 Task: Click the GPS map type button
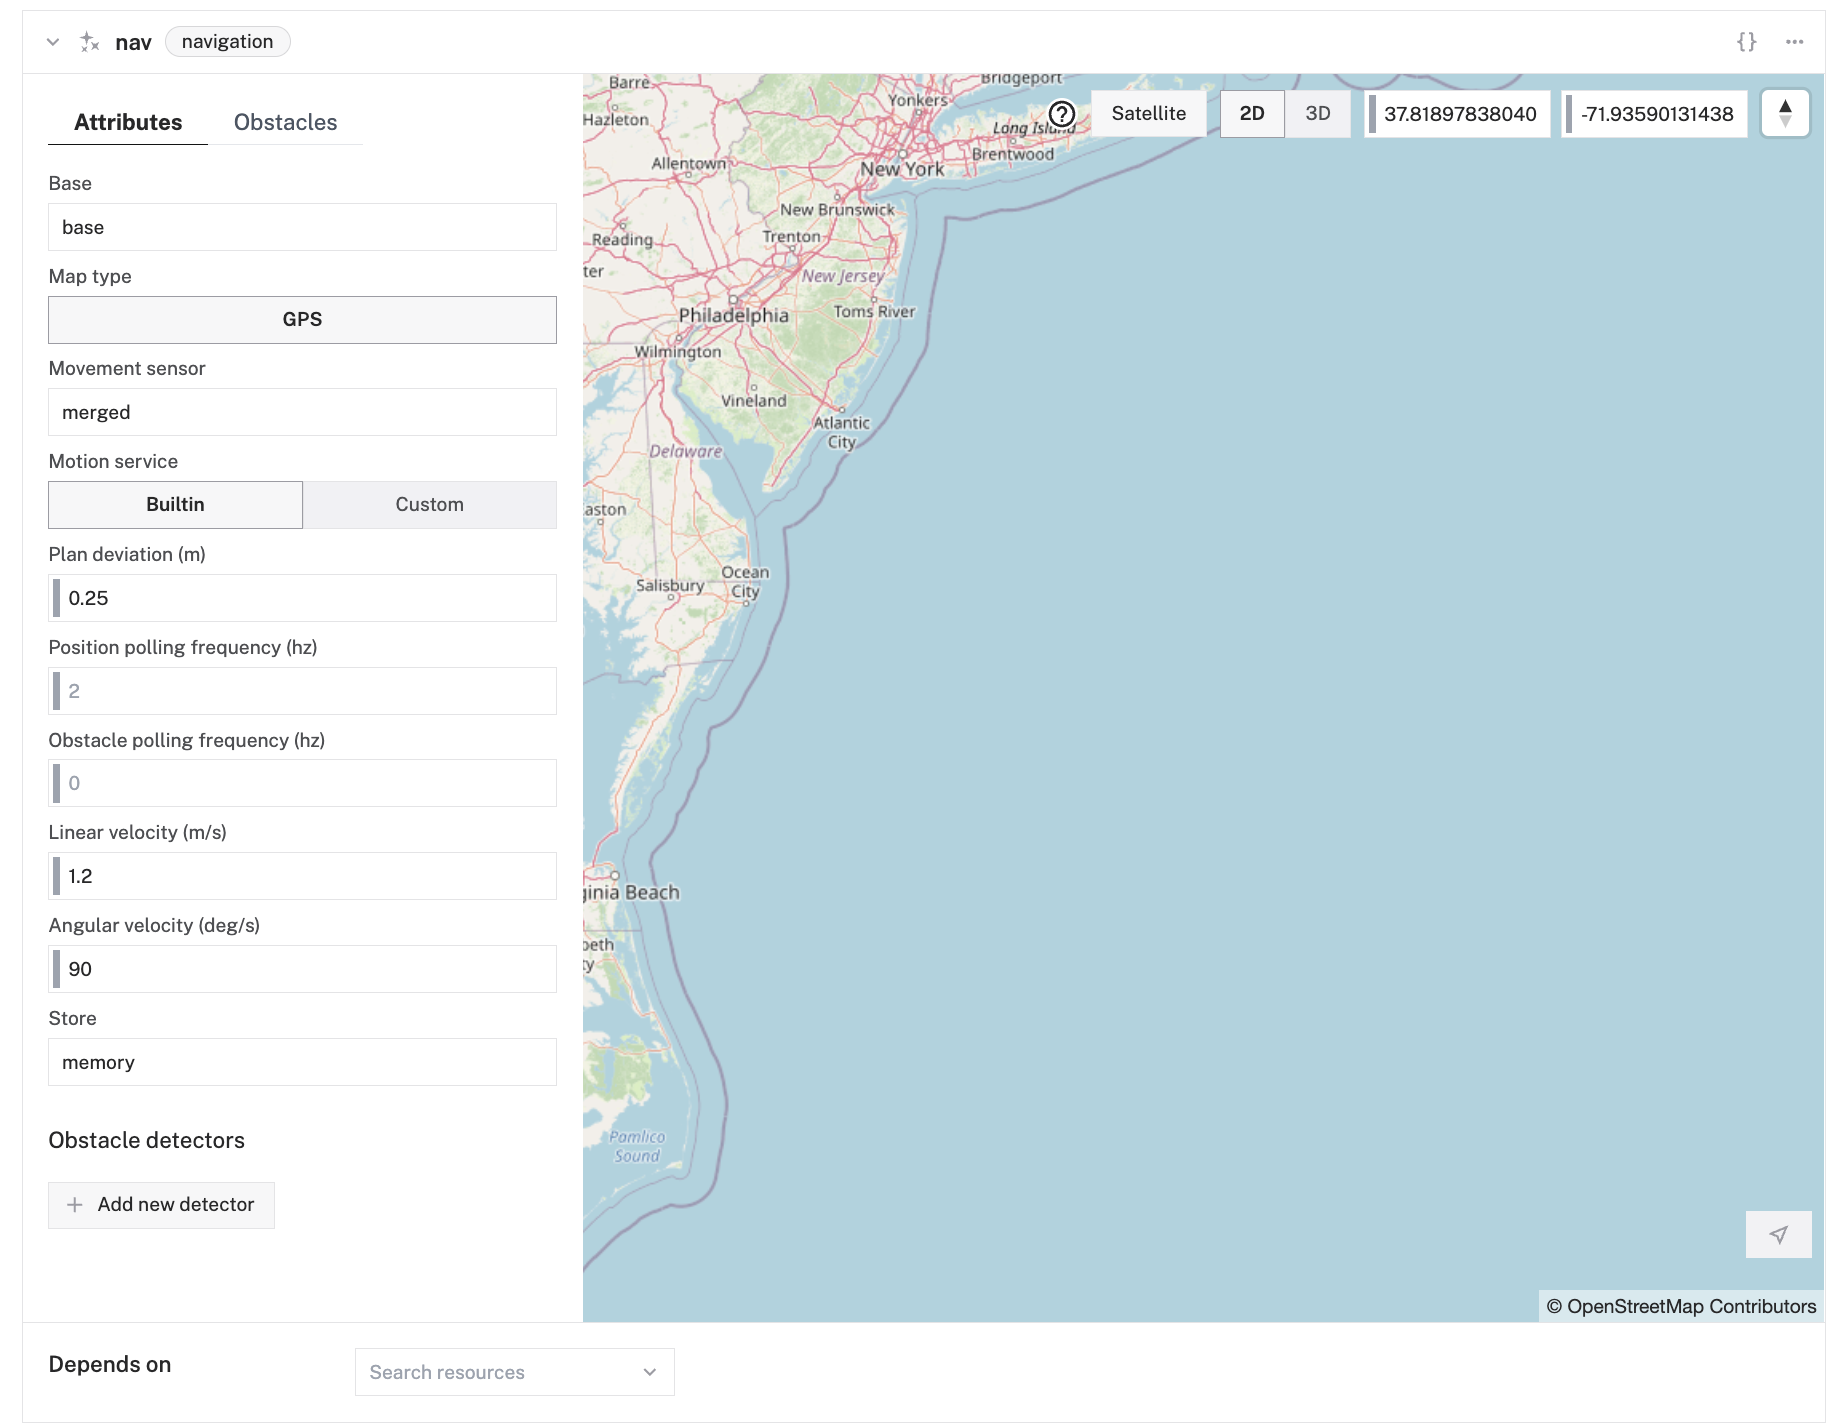tap(302, 320)
